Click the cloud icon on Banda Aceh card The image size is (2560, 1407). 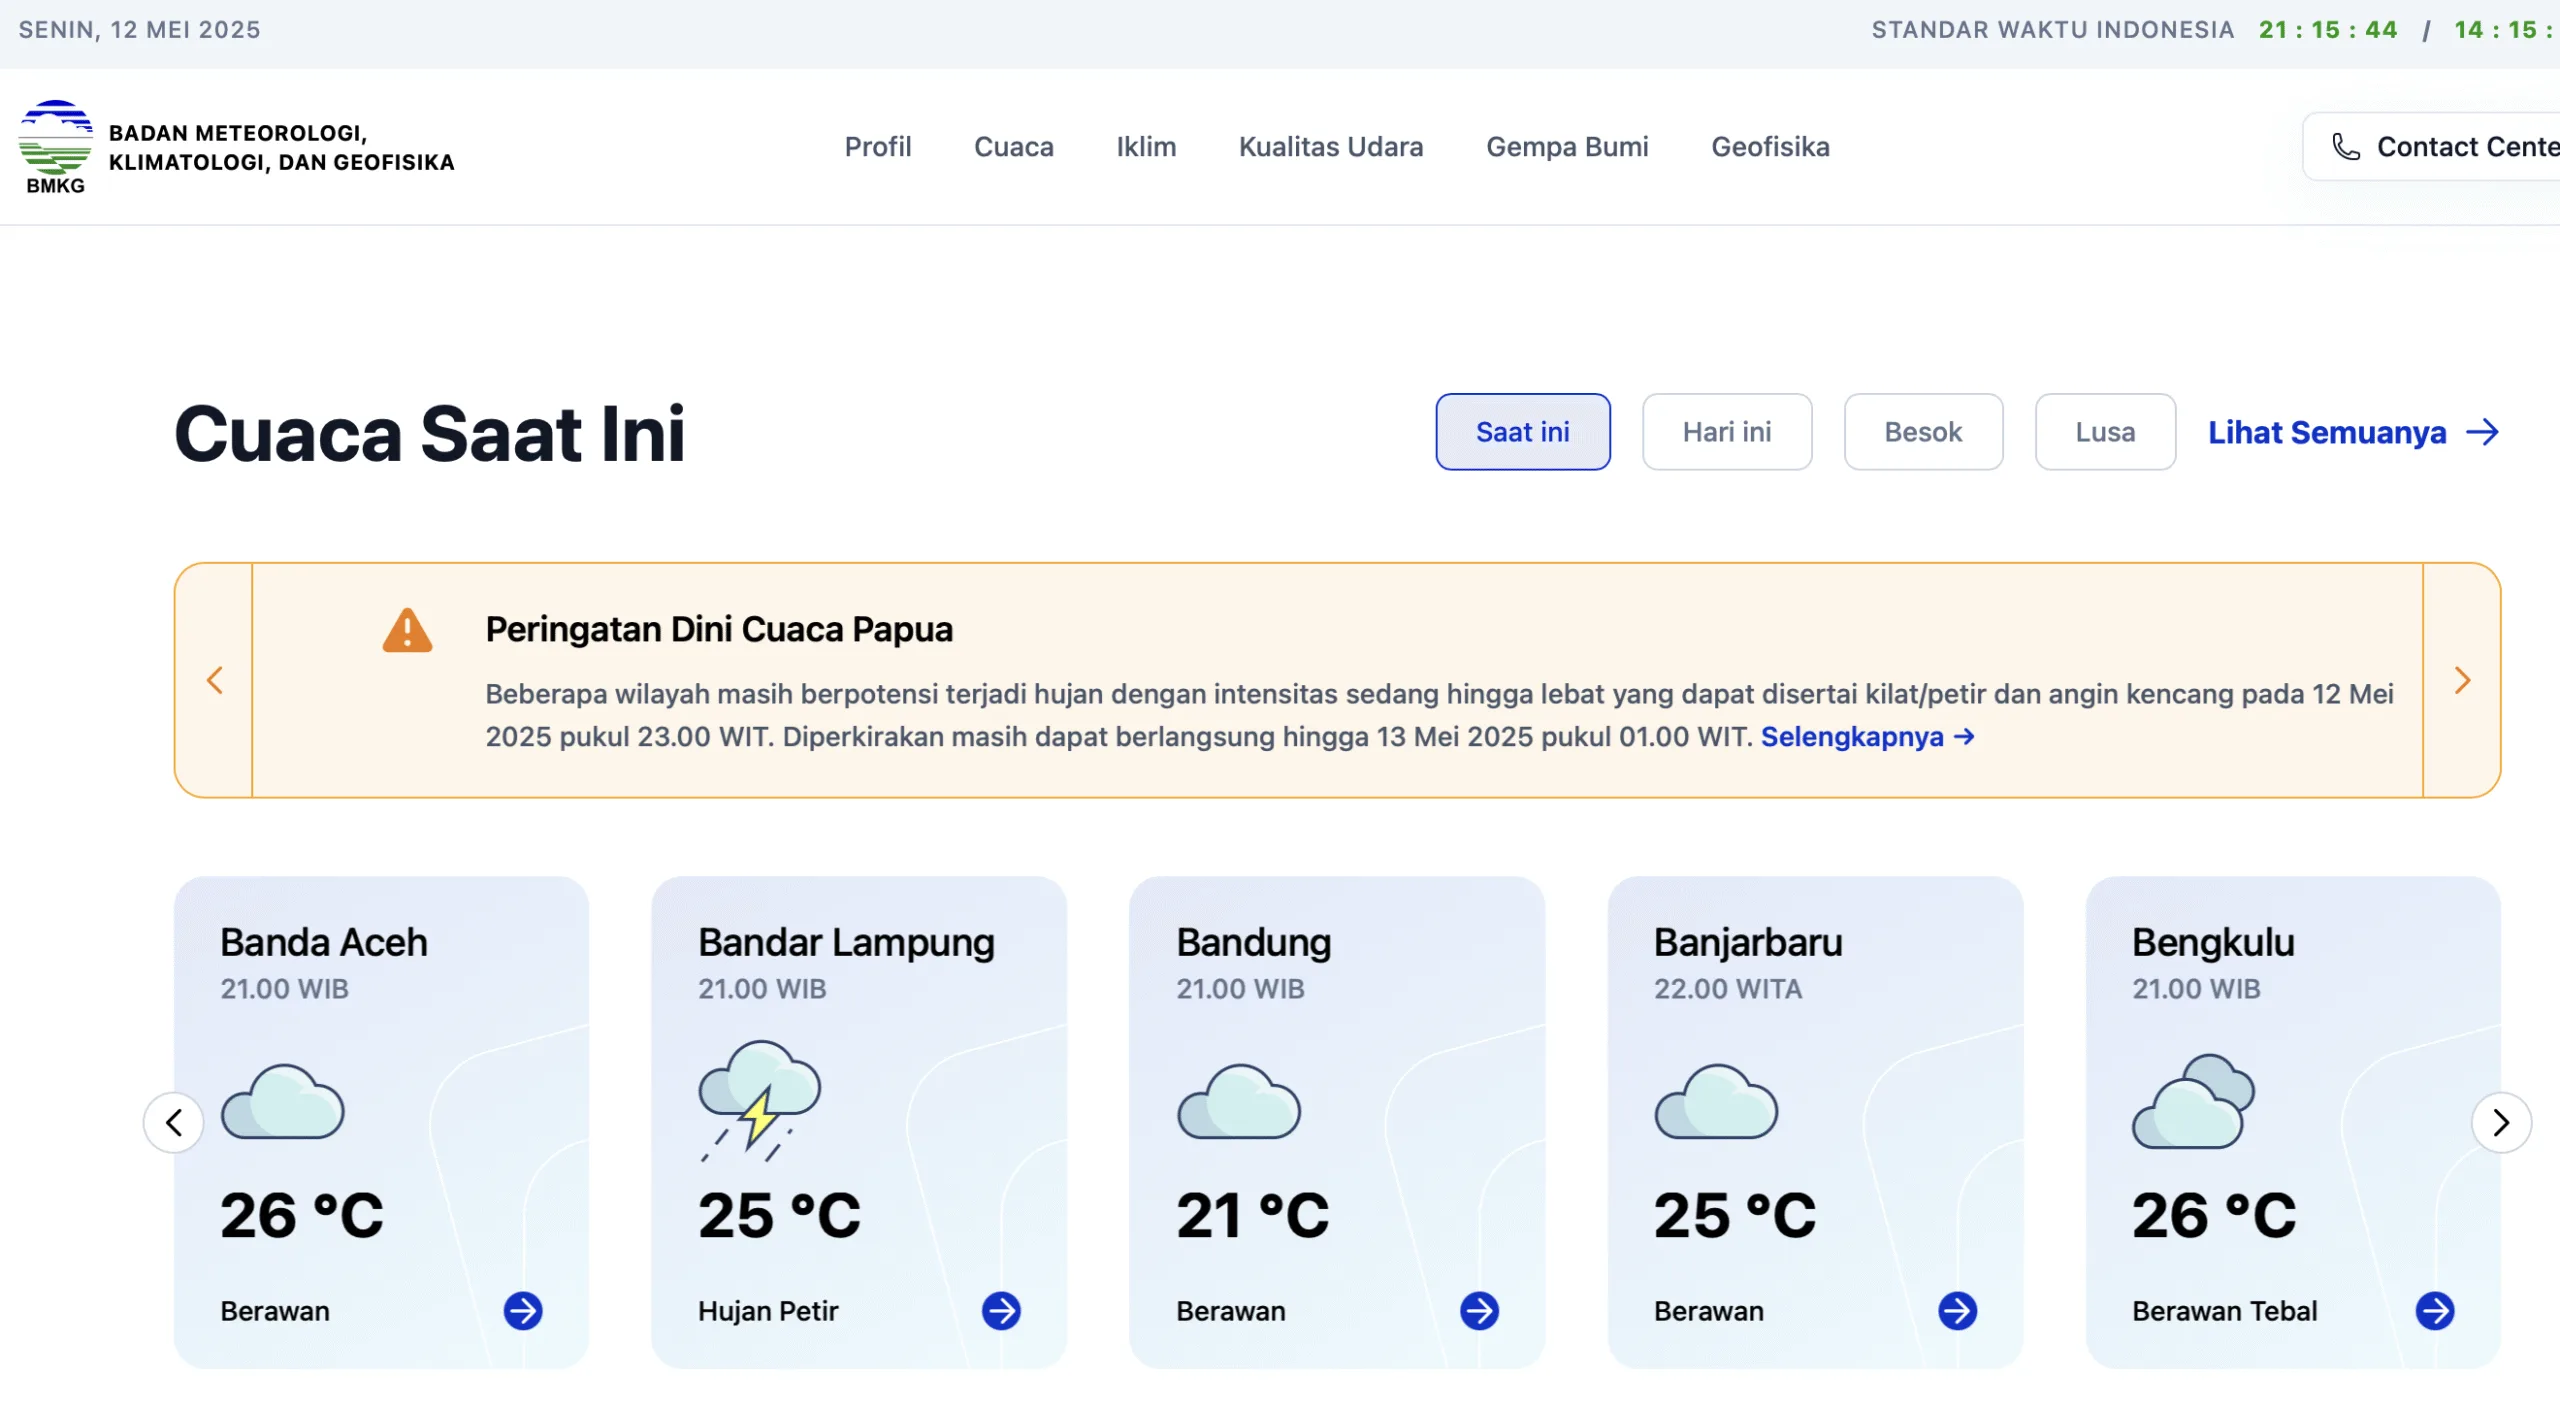[x=283, y=1103]
